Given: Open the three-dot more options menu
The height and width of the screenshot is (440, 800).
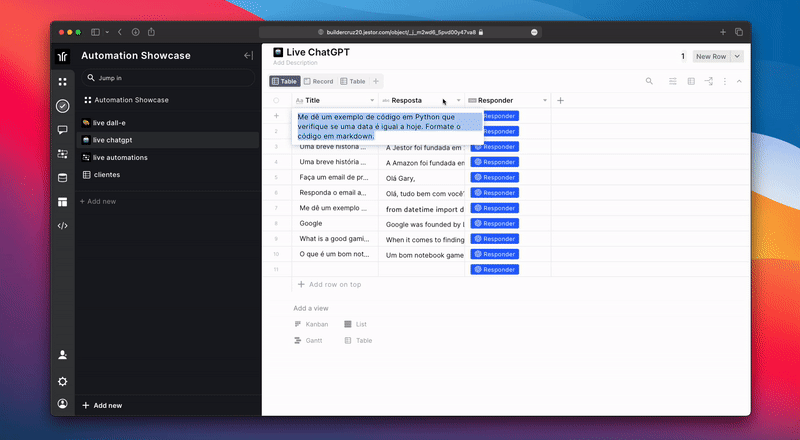Looking at the screenshot, I should click(724, 81).
